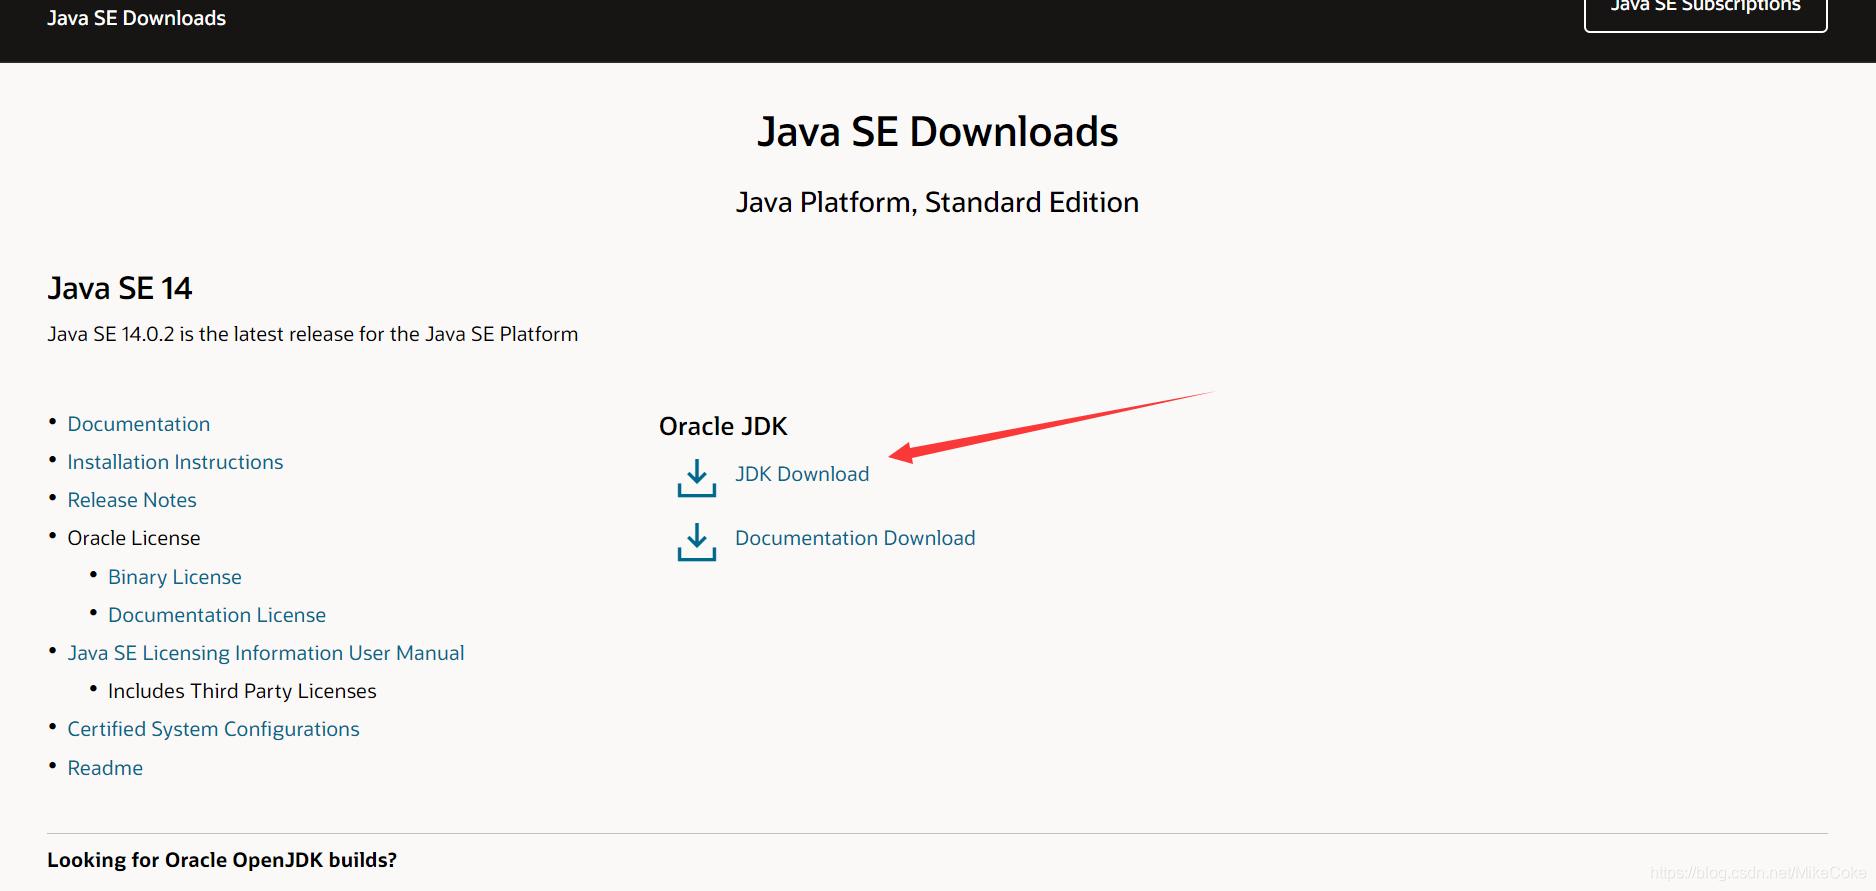The width and height of the screenshot is (1876, 891).
Task: Open the JDK Download link
Action: pos(802,474)
